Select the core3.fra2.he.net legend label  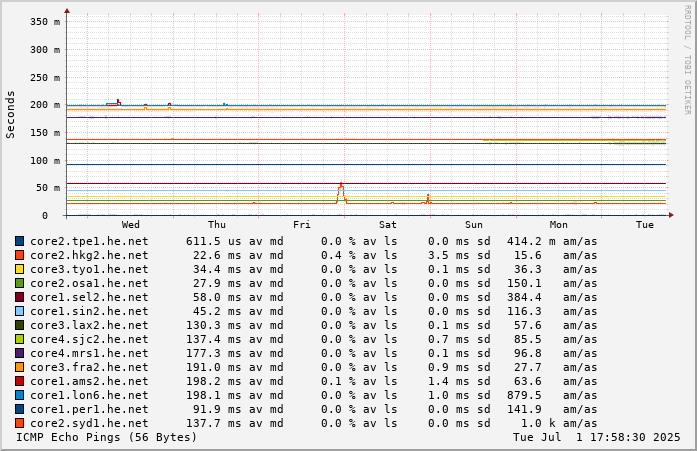[89, 367]
